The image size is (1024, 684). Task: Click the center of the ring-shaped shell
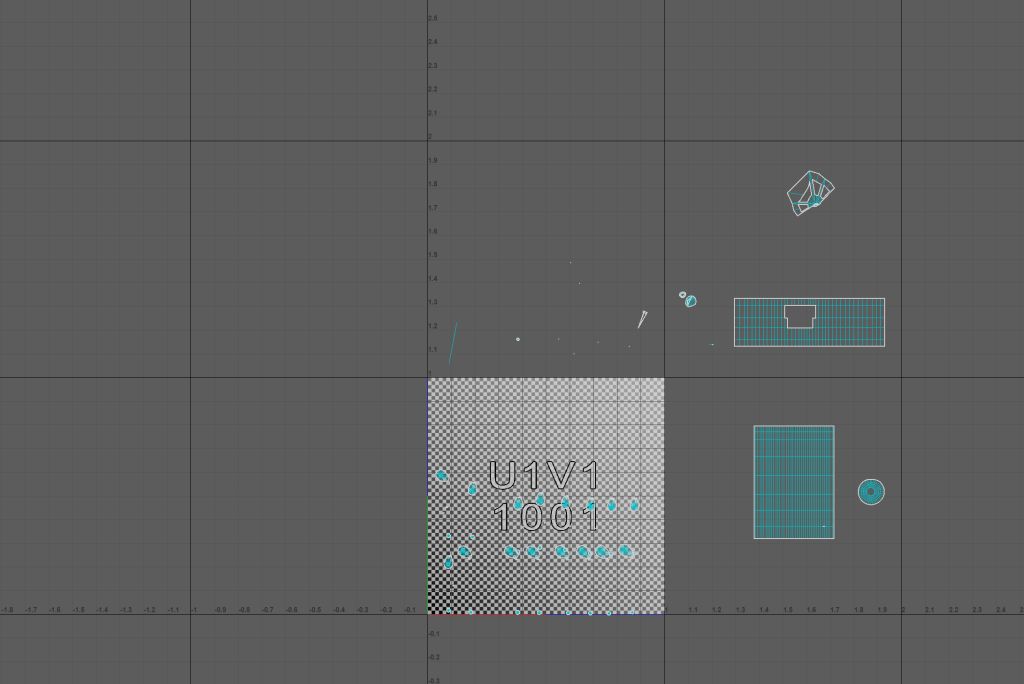[x=871, y=492]
